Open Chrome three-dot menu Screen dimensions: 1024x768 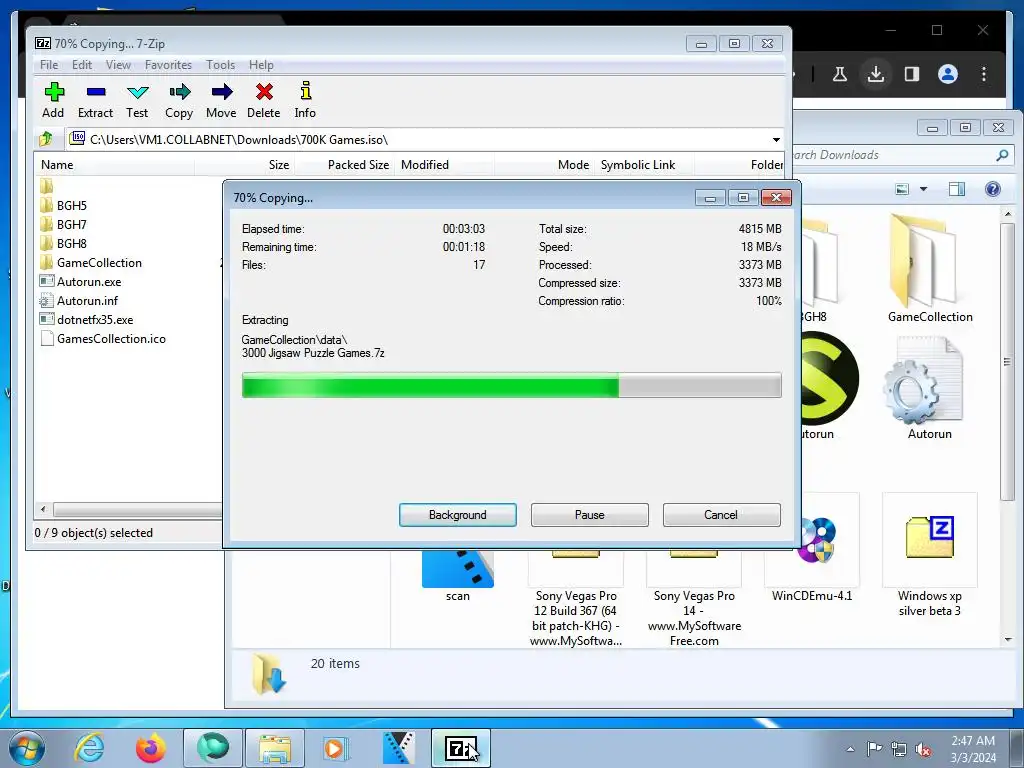(x=984, y=74)
